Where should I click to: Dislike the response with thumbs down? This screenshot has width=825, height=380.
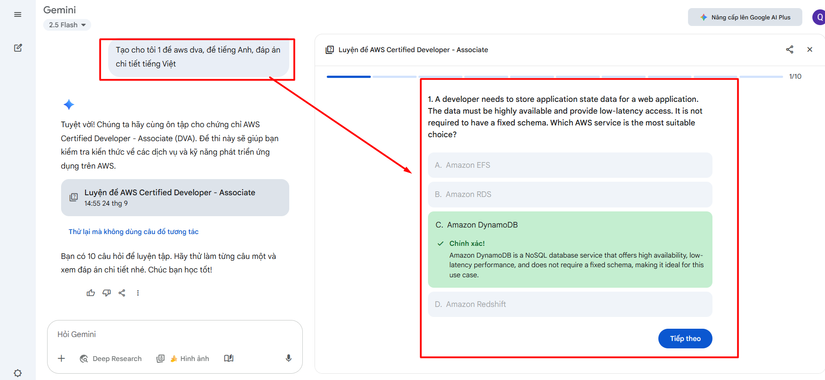[106, 293]
